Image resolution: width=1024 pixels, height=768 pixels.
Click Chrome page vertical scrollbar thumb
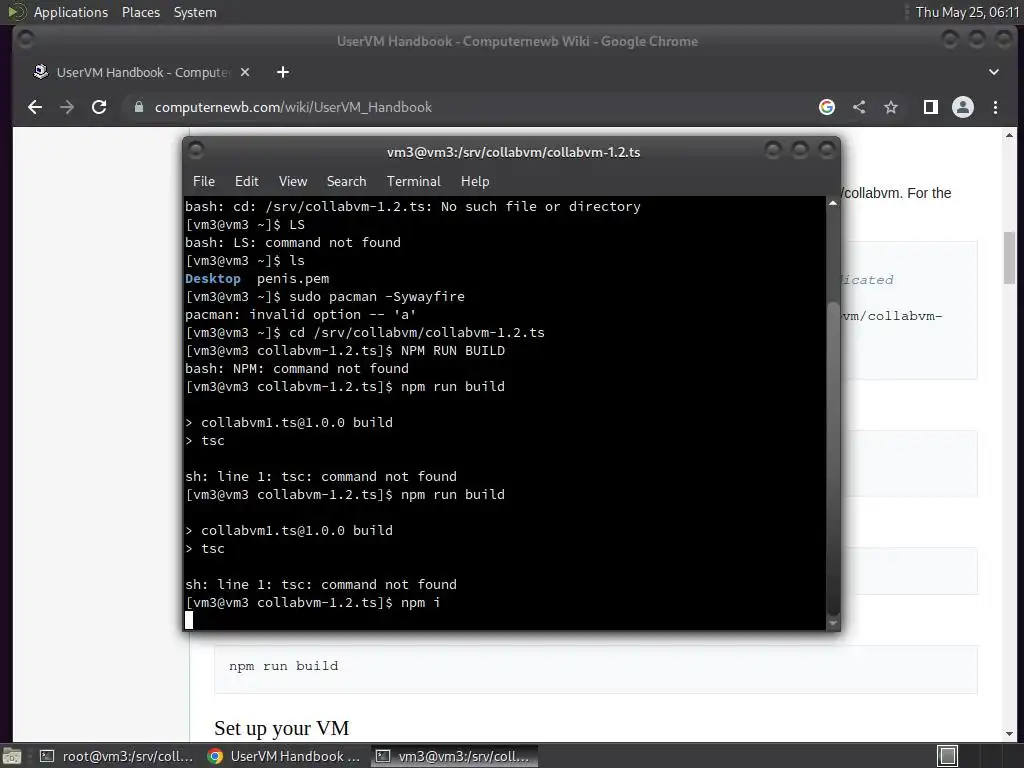(x=1009, y=257)
